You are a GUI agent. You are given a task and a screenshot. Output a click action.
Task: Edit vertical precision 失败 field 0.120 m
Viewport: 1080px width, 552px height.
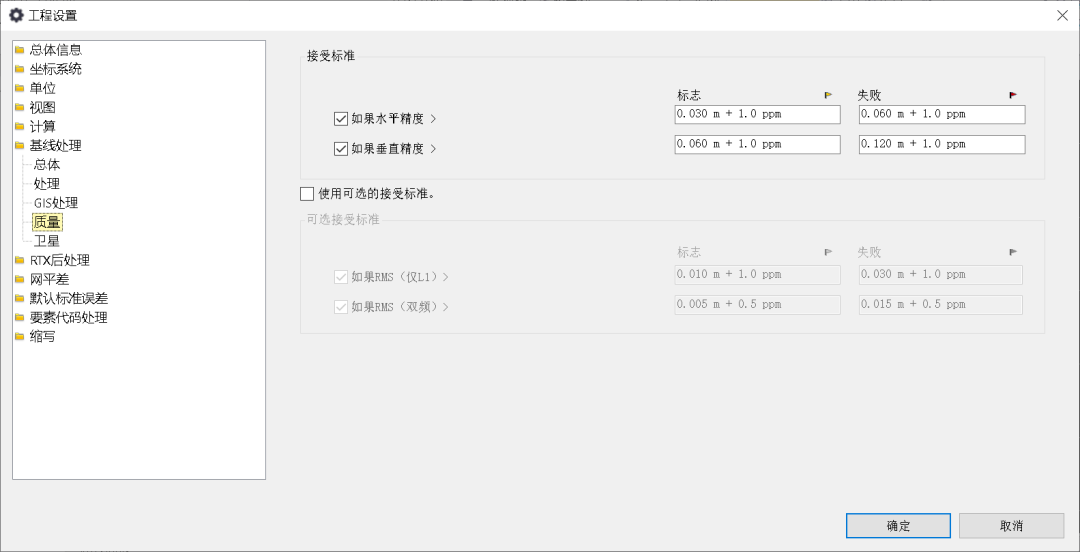click(942, 144)
